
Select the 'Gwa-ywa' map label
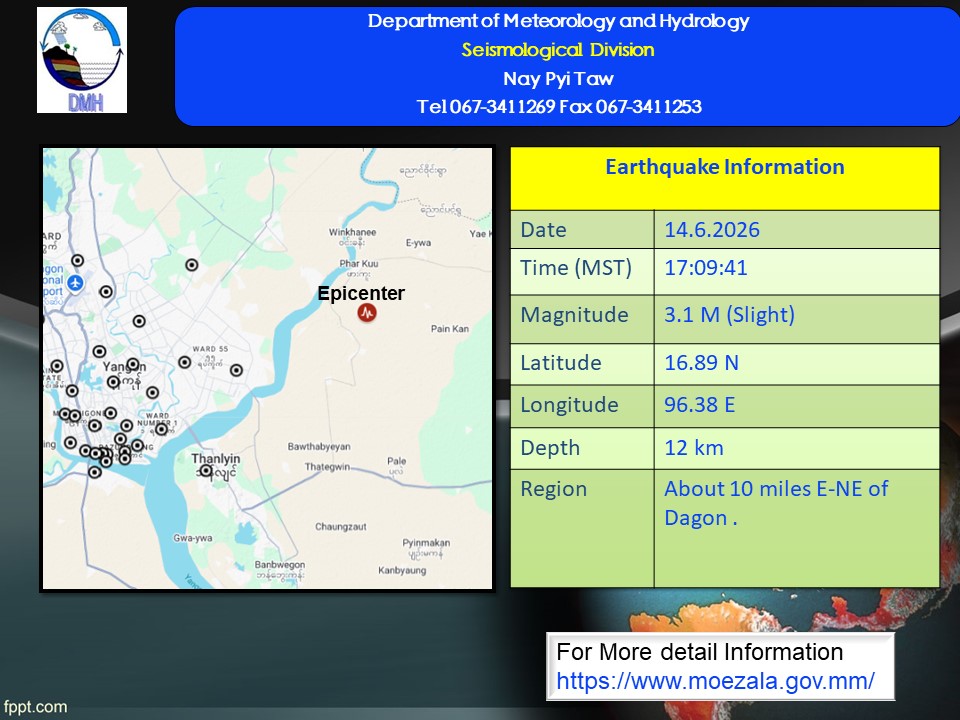pos(193,538)
